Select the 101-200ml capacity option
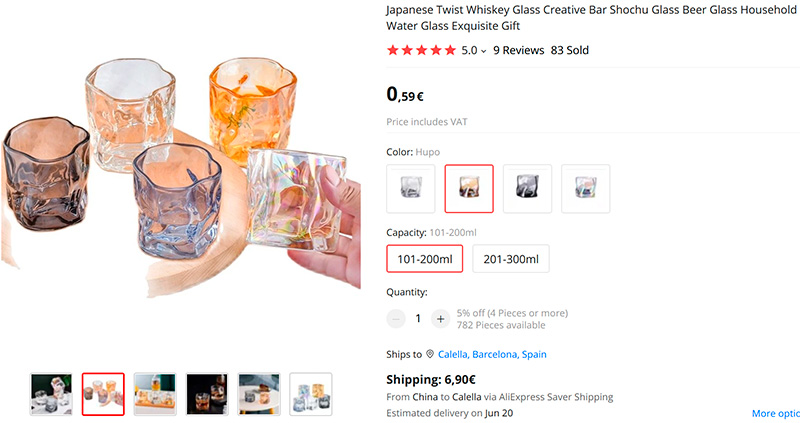The width and height of the screenshot is (800, 423). [x=425, y=259]
